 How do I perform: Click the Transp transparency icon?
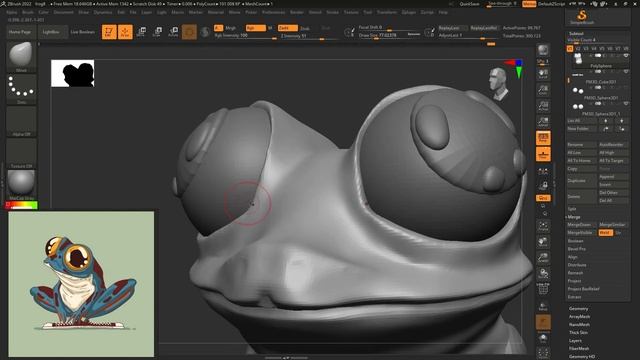543,306
